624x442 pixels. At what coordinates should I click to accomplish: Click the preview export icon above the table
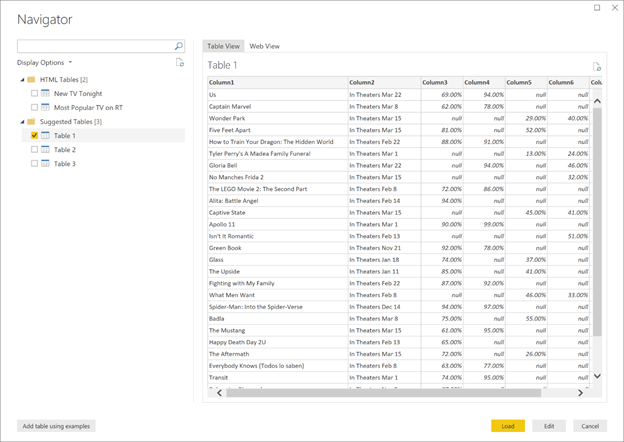coord(597,66)
